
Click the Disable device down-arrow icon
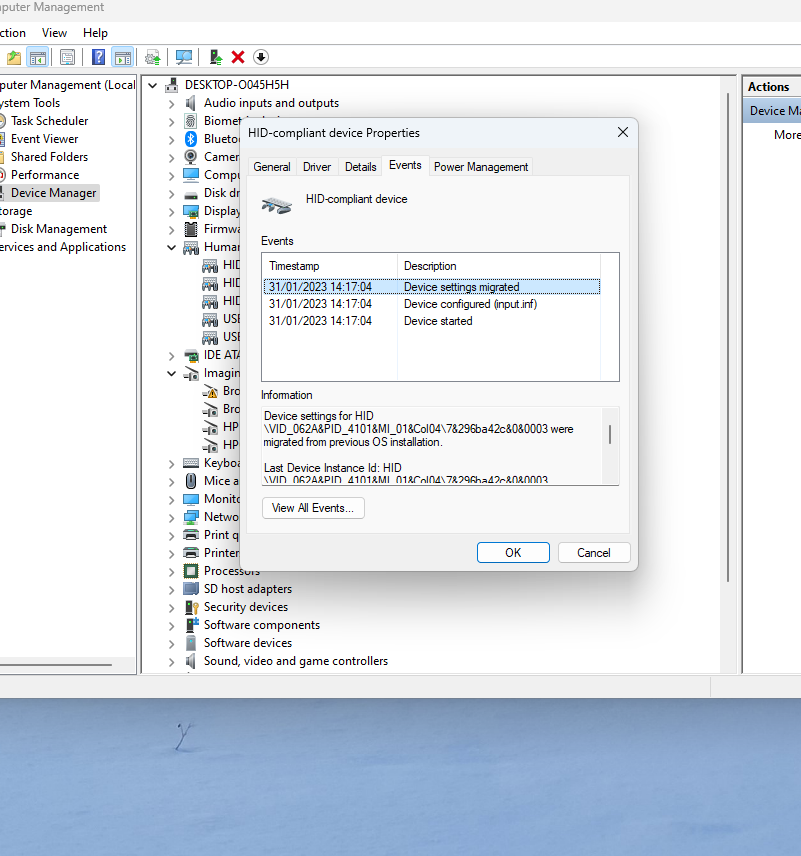point(261,57)
